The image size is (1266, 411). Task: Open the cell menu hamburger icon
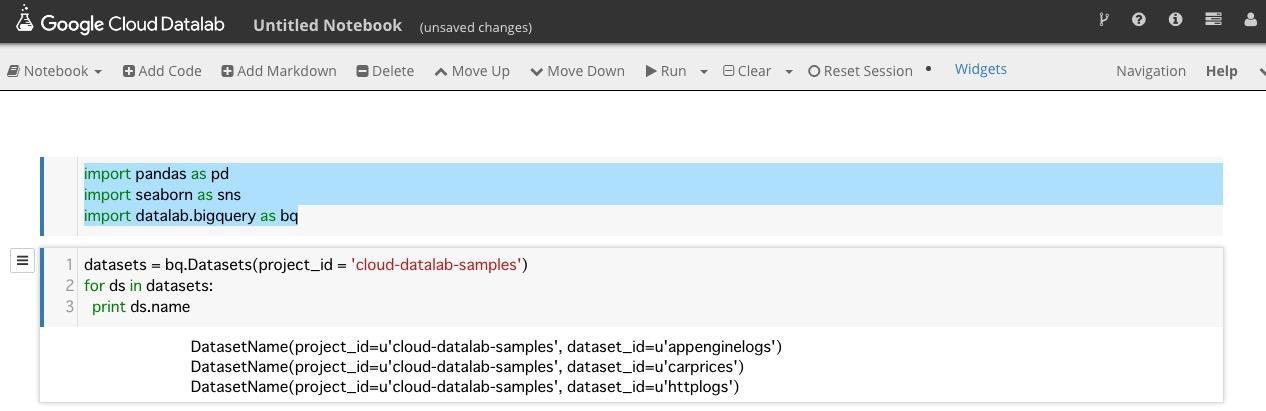point(22,261)
